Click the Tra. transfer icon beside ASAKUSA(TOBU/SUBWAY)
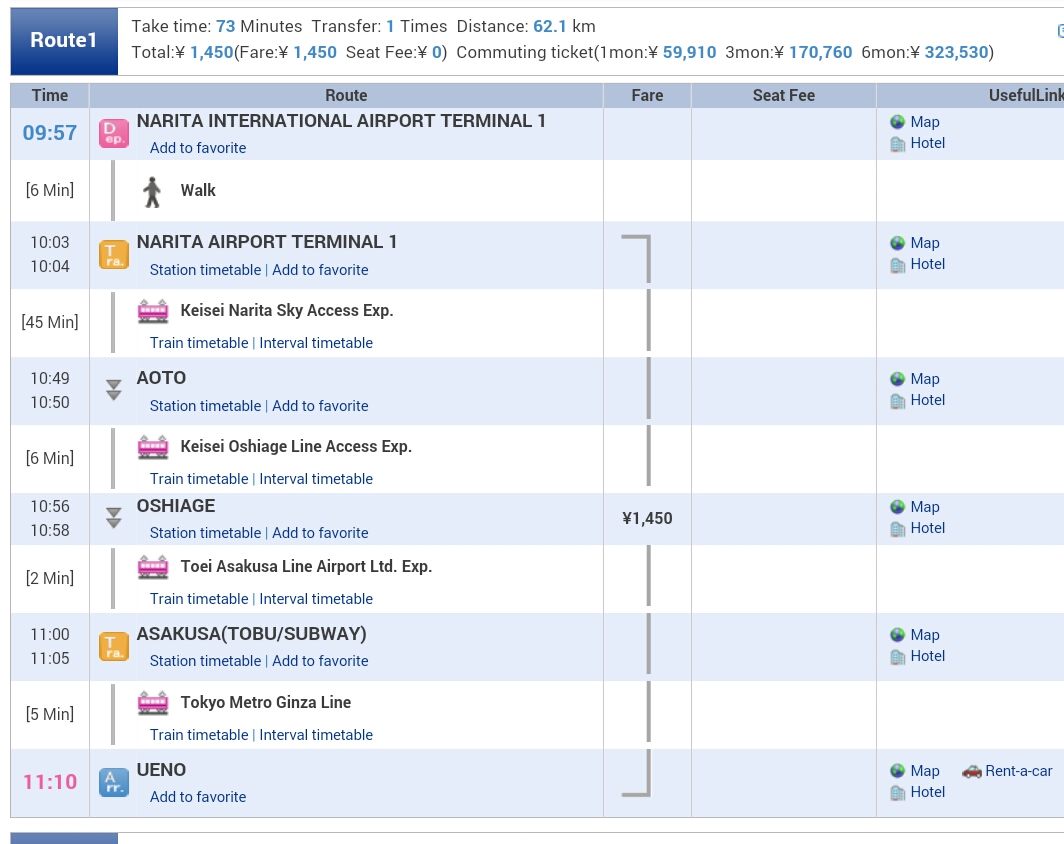Viewport: 1064px width, 844px height. click(x=114, y=647)
